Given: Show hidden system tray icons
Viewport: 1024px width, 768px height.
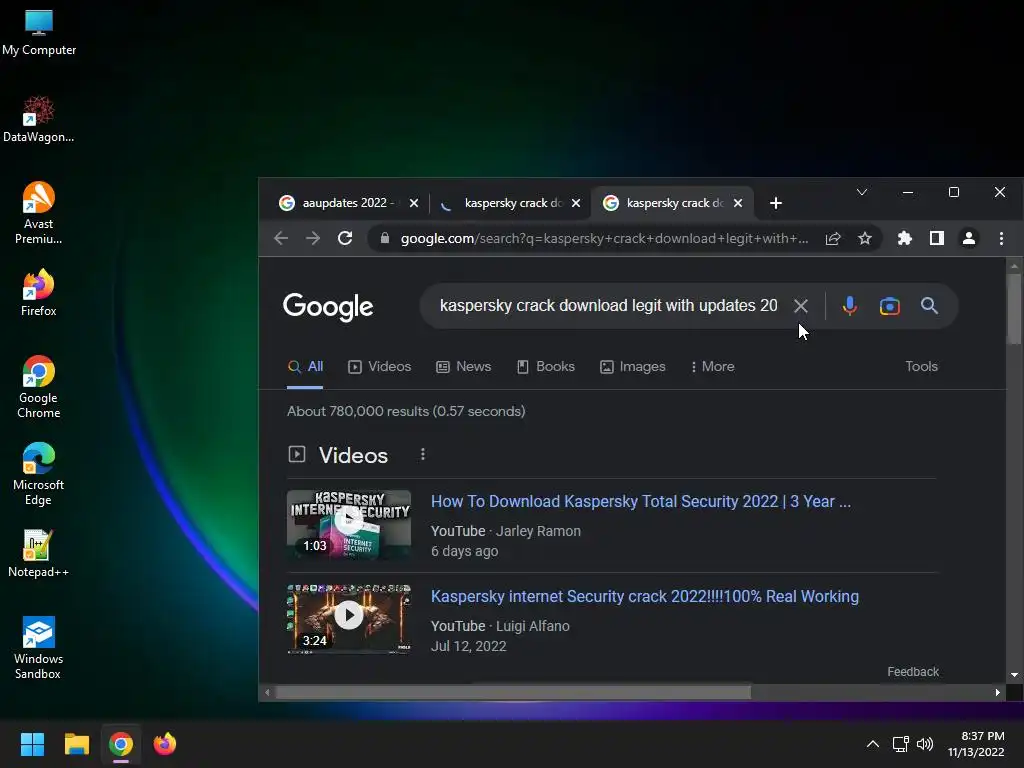Looking at the screenshot, I should pos(872,744).
